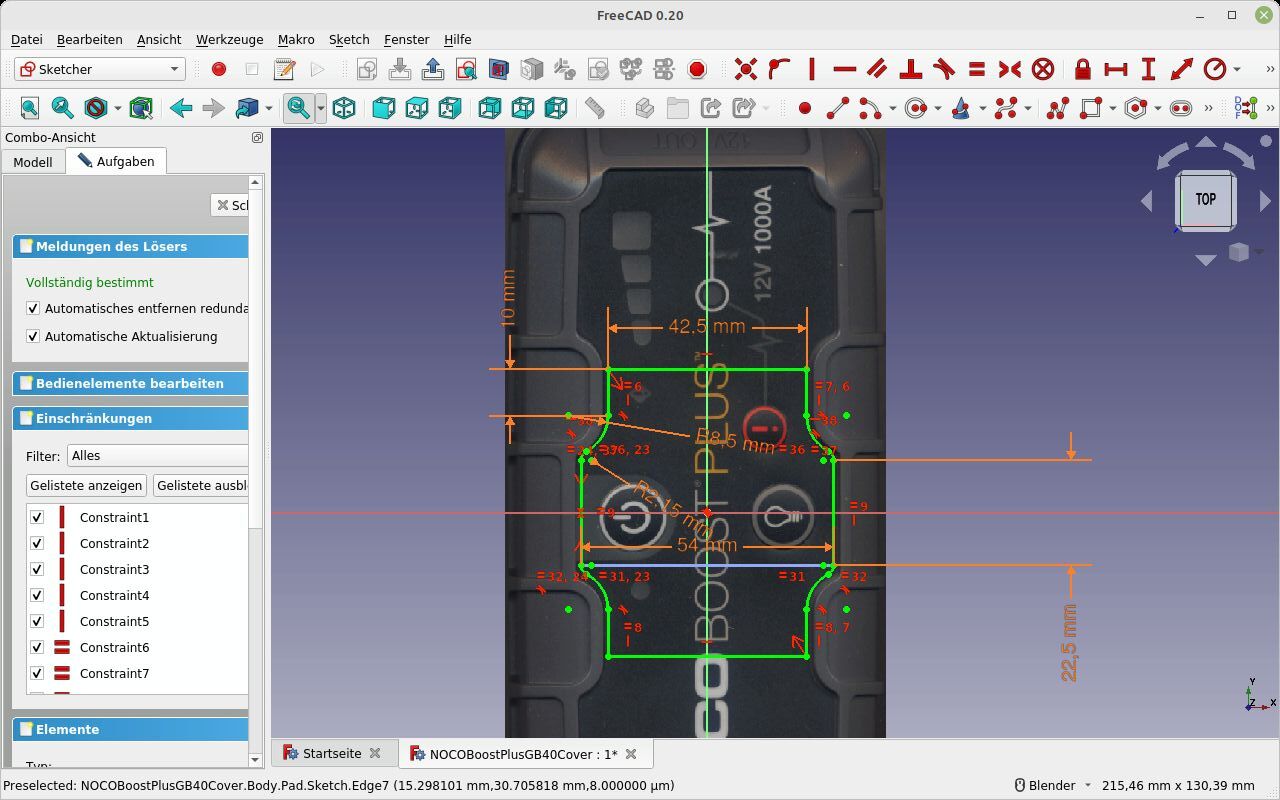Uncheck the Constraint6 checkbox
This screenshot has width=1280, height=800.
point(37,647)
